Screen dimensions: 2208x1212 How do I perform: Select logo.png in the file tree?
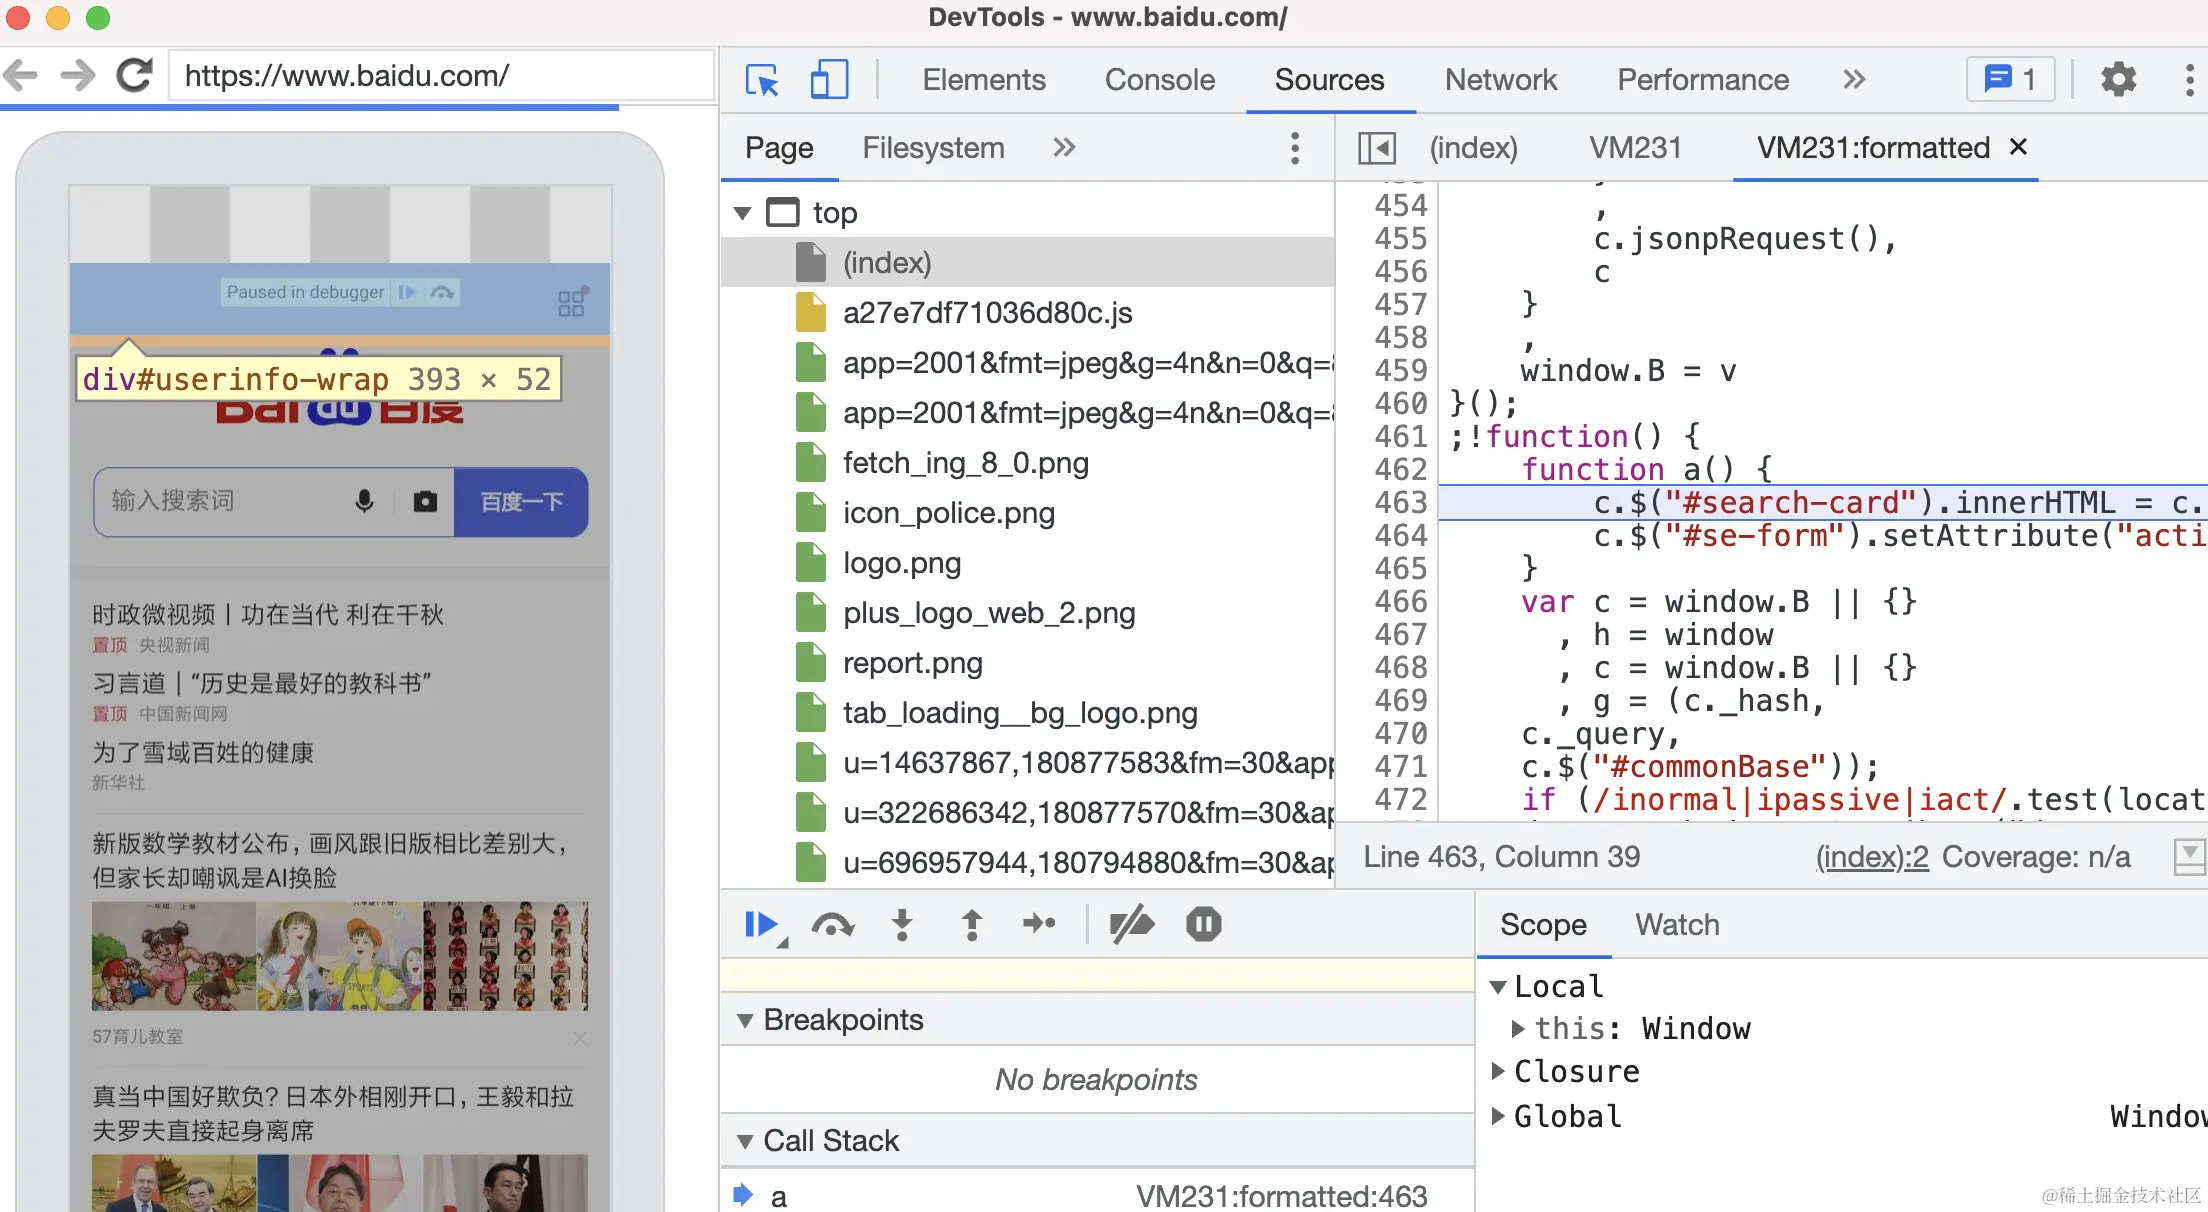click(x=901, y=563)
